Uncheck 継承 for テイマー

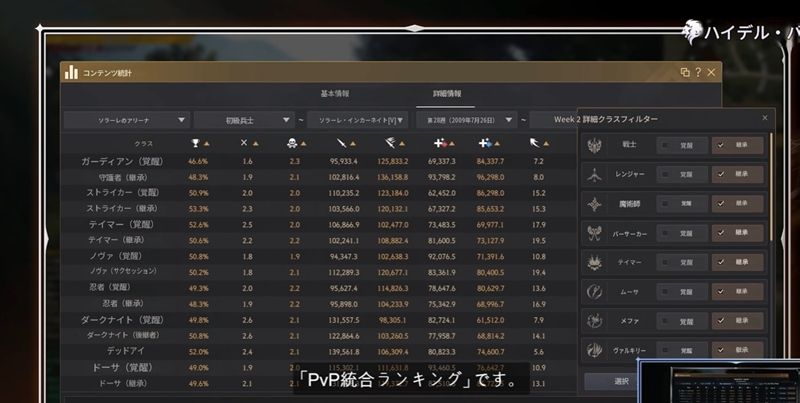720,262
